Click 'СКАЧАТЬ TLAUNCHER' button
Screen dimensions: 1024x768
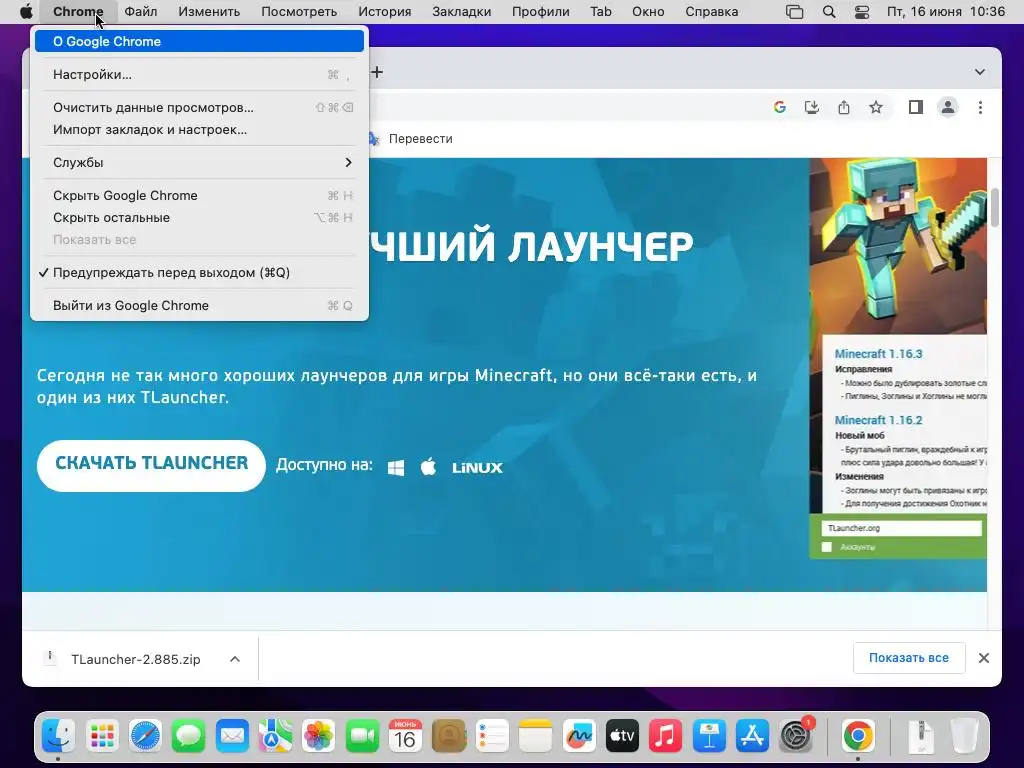(x=152, y=466)
